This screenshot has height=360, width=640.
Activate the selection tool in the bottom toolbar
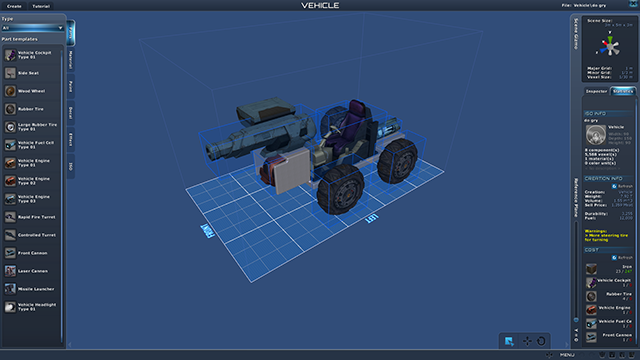click(509, 341)
